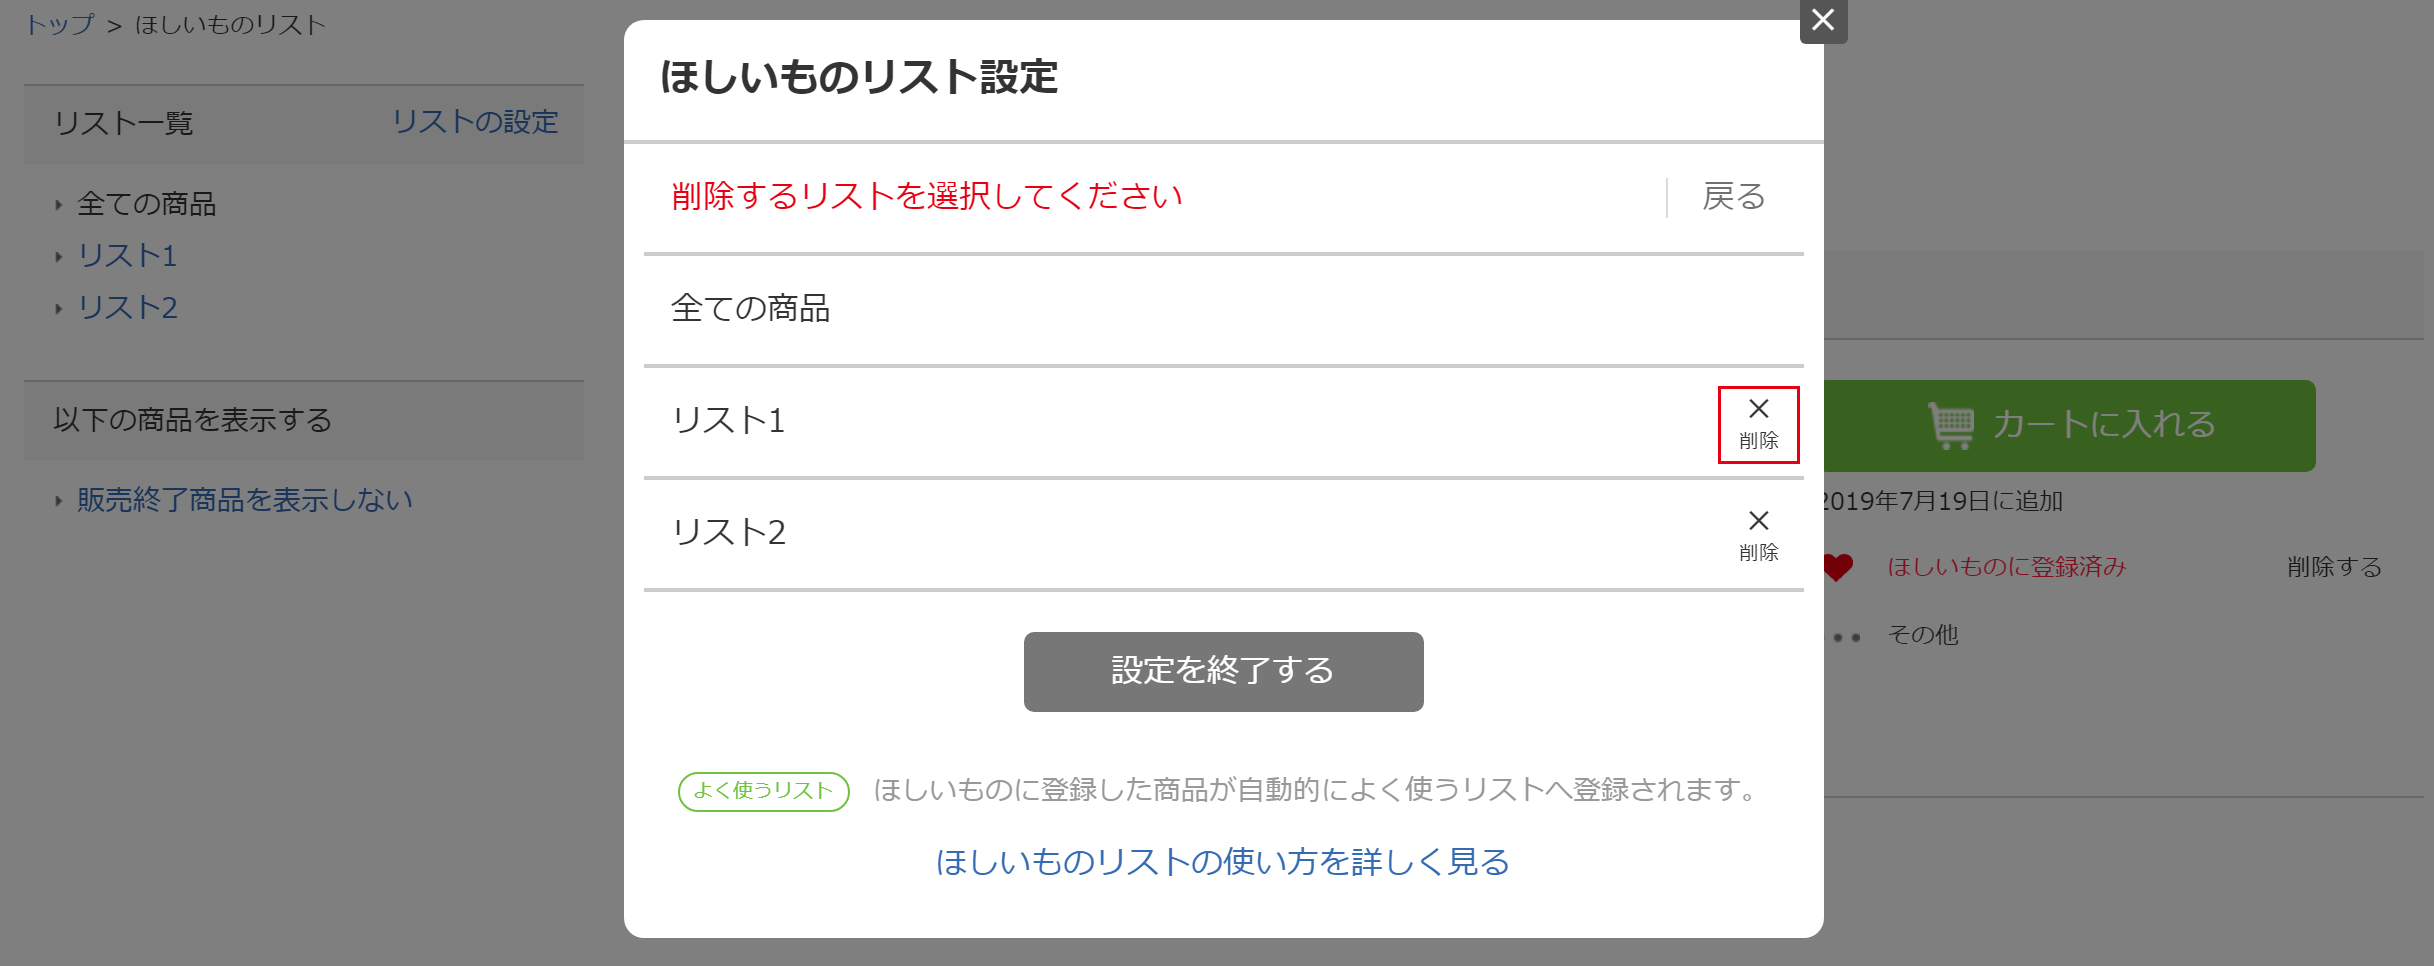The height and width of the screenshot is (966, 2434).
Task: Go to the トップ breadcrumb link
Action: [x=60, y=25]
